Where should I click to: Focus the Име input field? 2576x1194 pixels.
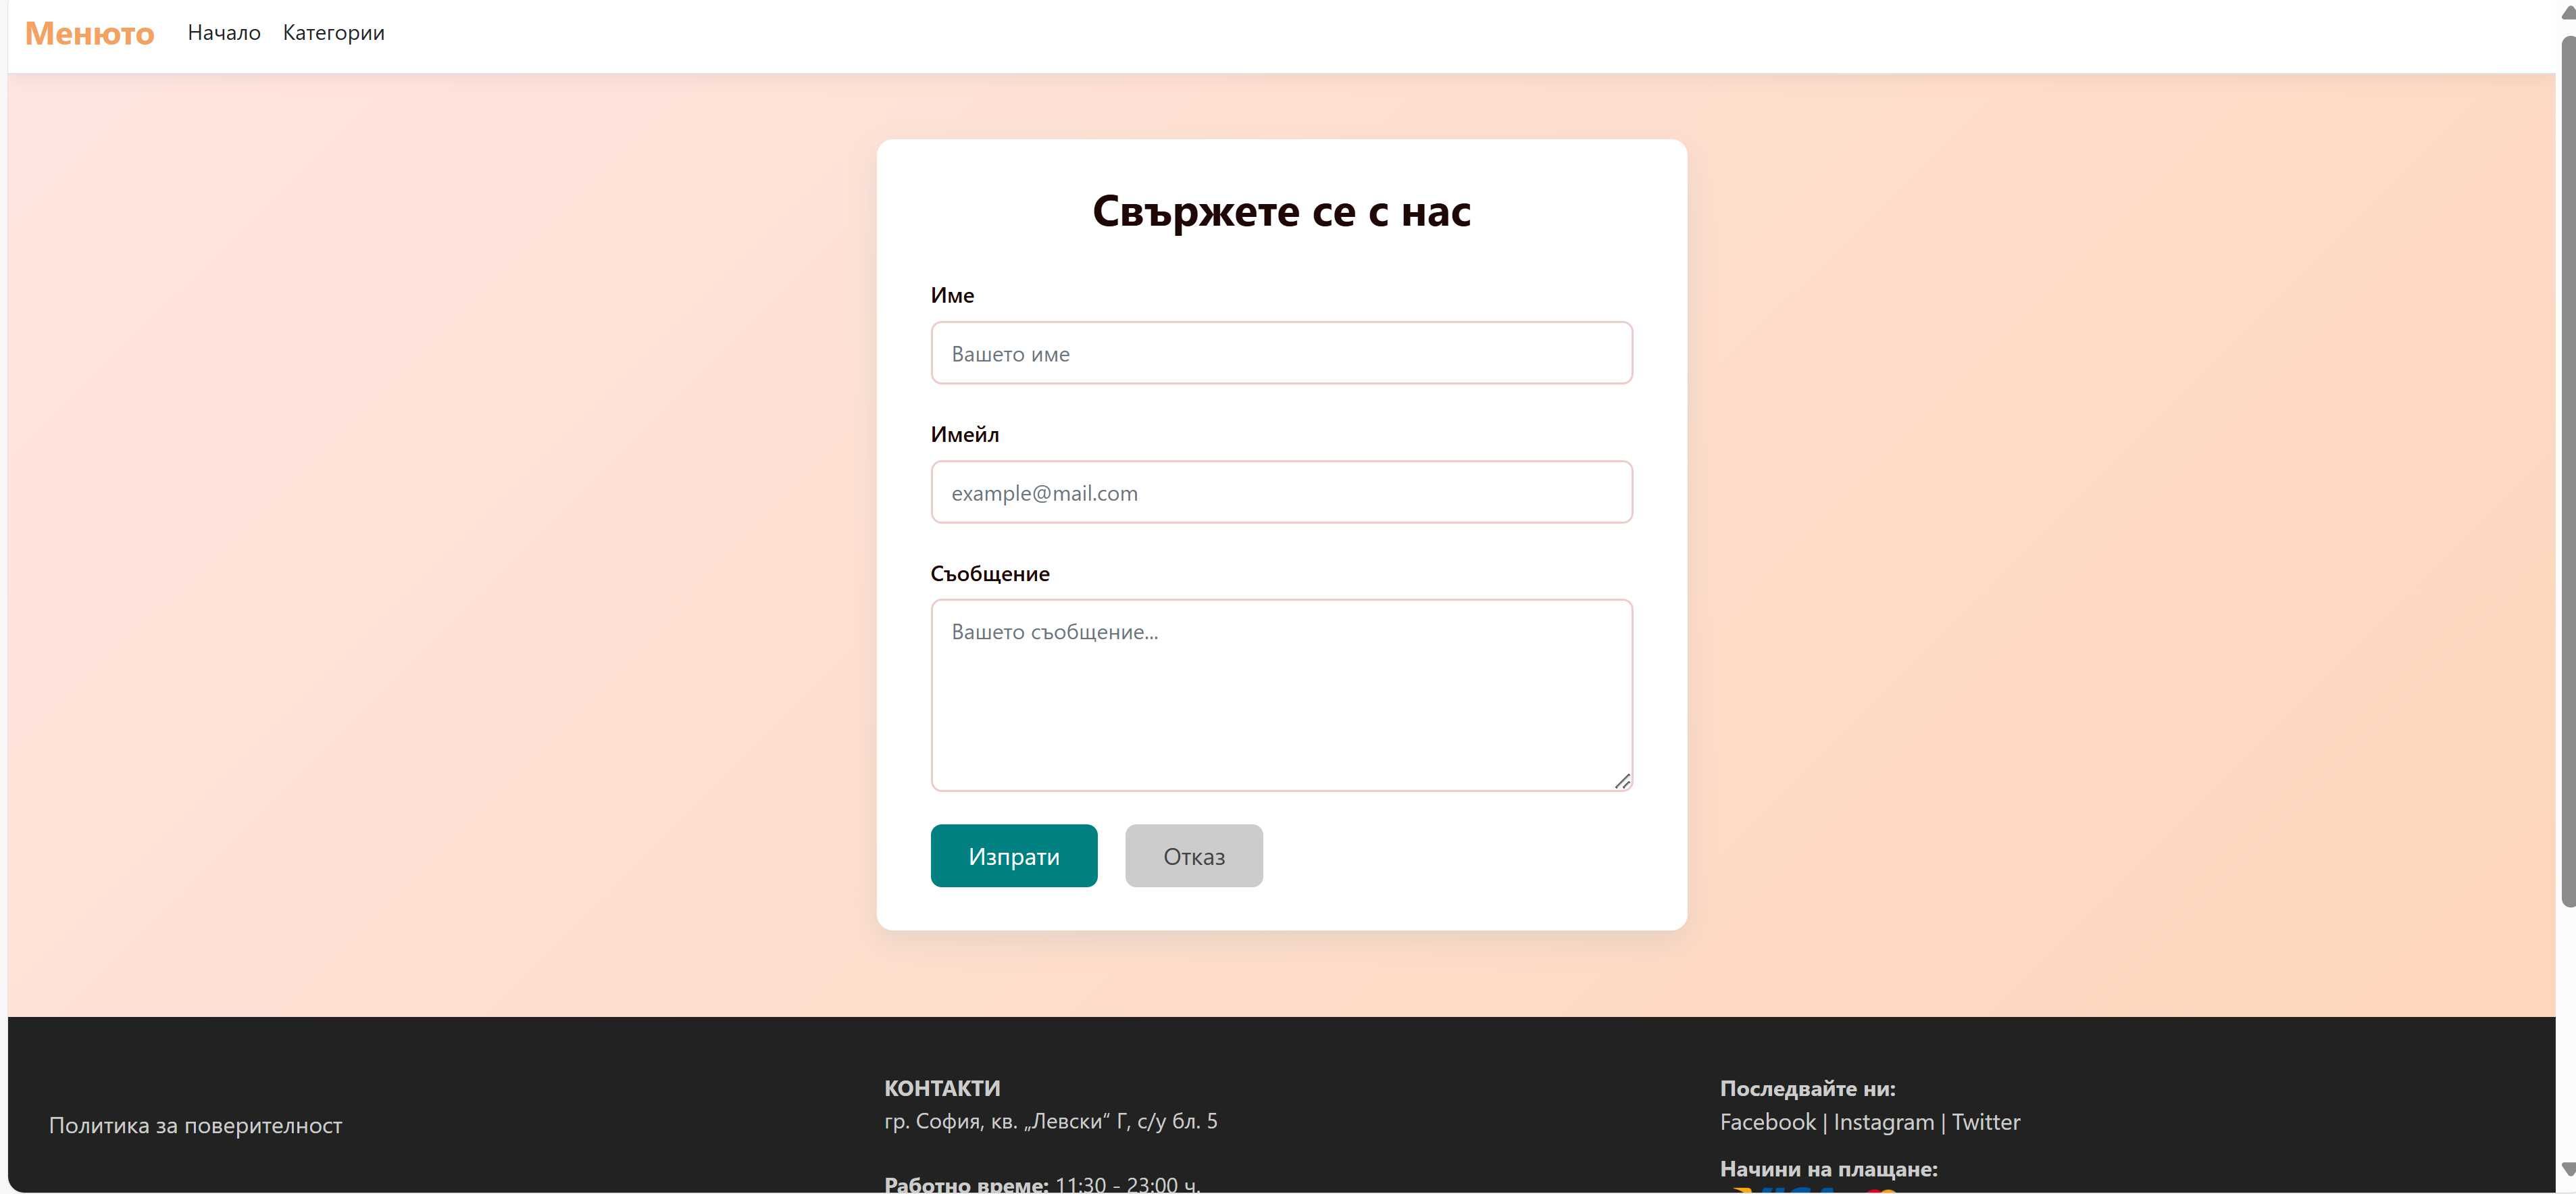(x=1281, y=353)
